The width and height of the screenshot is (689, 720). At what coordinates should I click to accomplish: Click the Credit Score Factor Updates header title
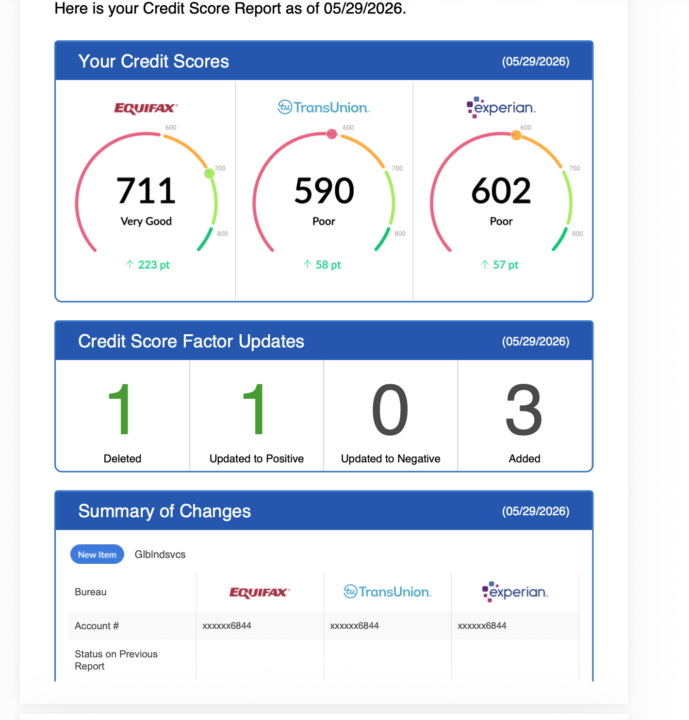(191, 341)
